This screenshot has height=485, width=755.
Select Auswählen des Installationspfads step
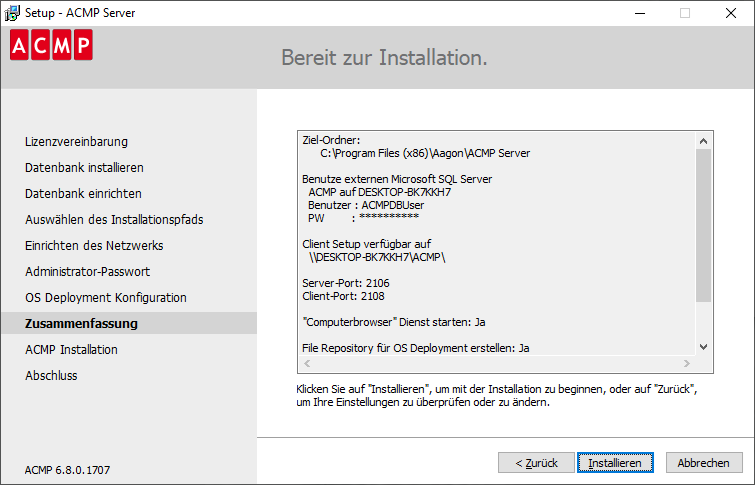coord(114,220)
